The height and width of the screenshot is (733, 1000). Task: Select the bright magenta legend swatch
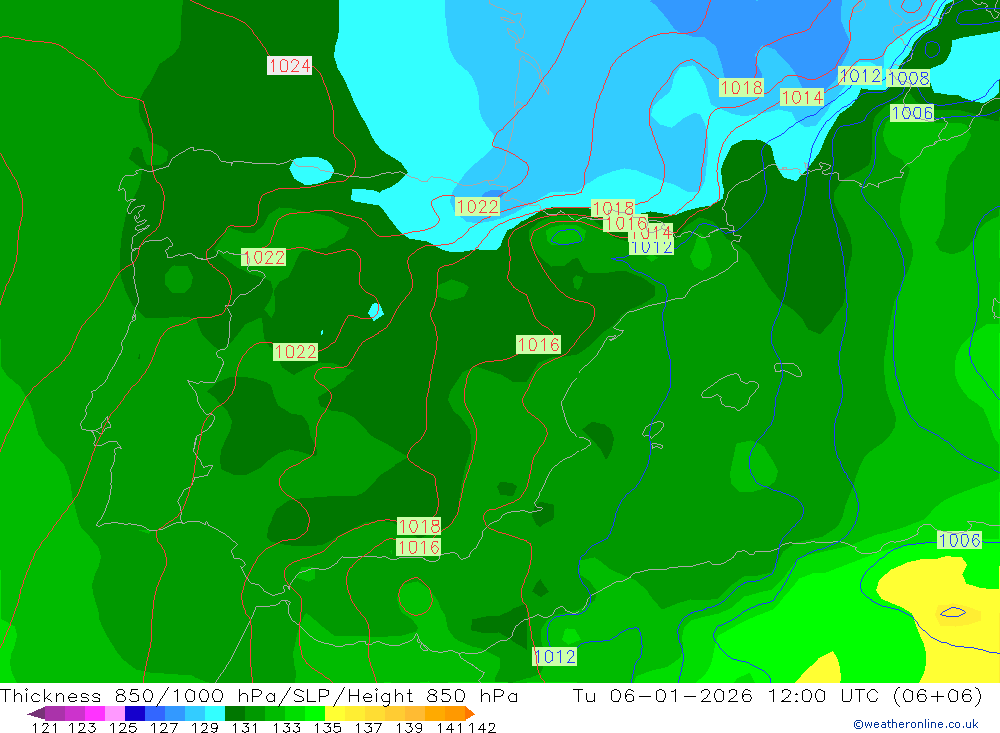pyautogui.click(x=95, y=713)
